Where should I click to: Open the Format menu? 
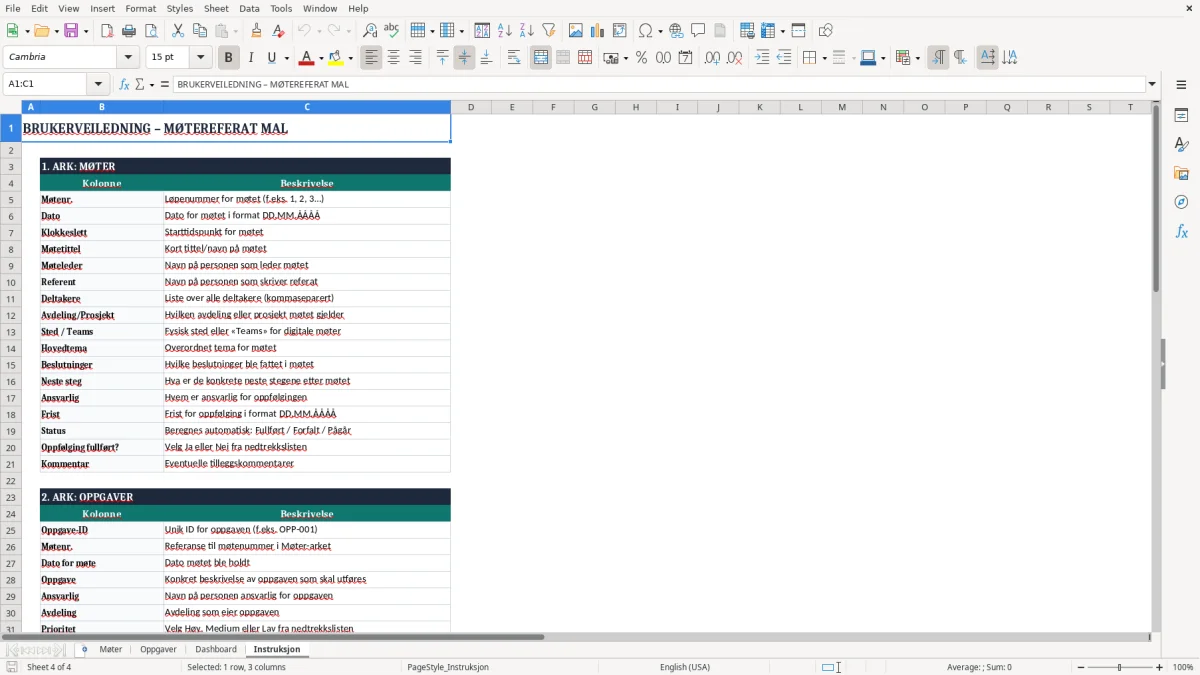pyautogui.click(x=140, y=8)
